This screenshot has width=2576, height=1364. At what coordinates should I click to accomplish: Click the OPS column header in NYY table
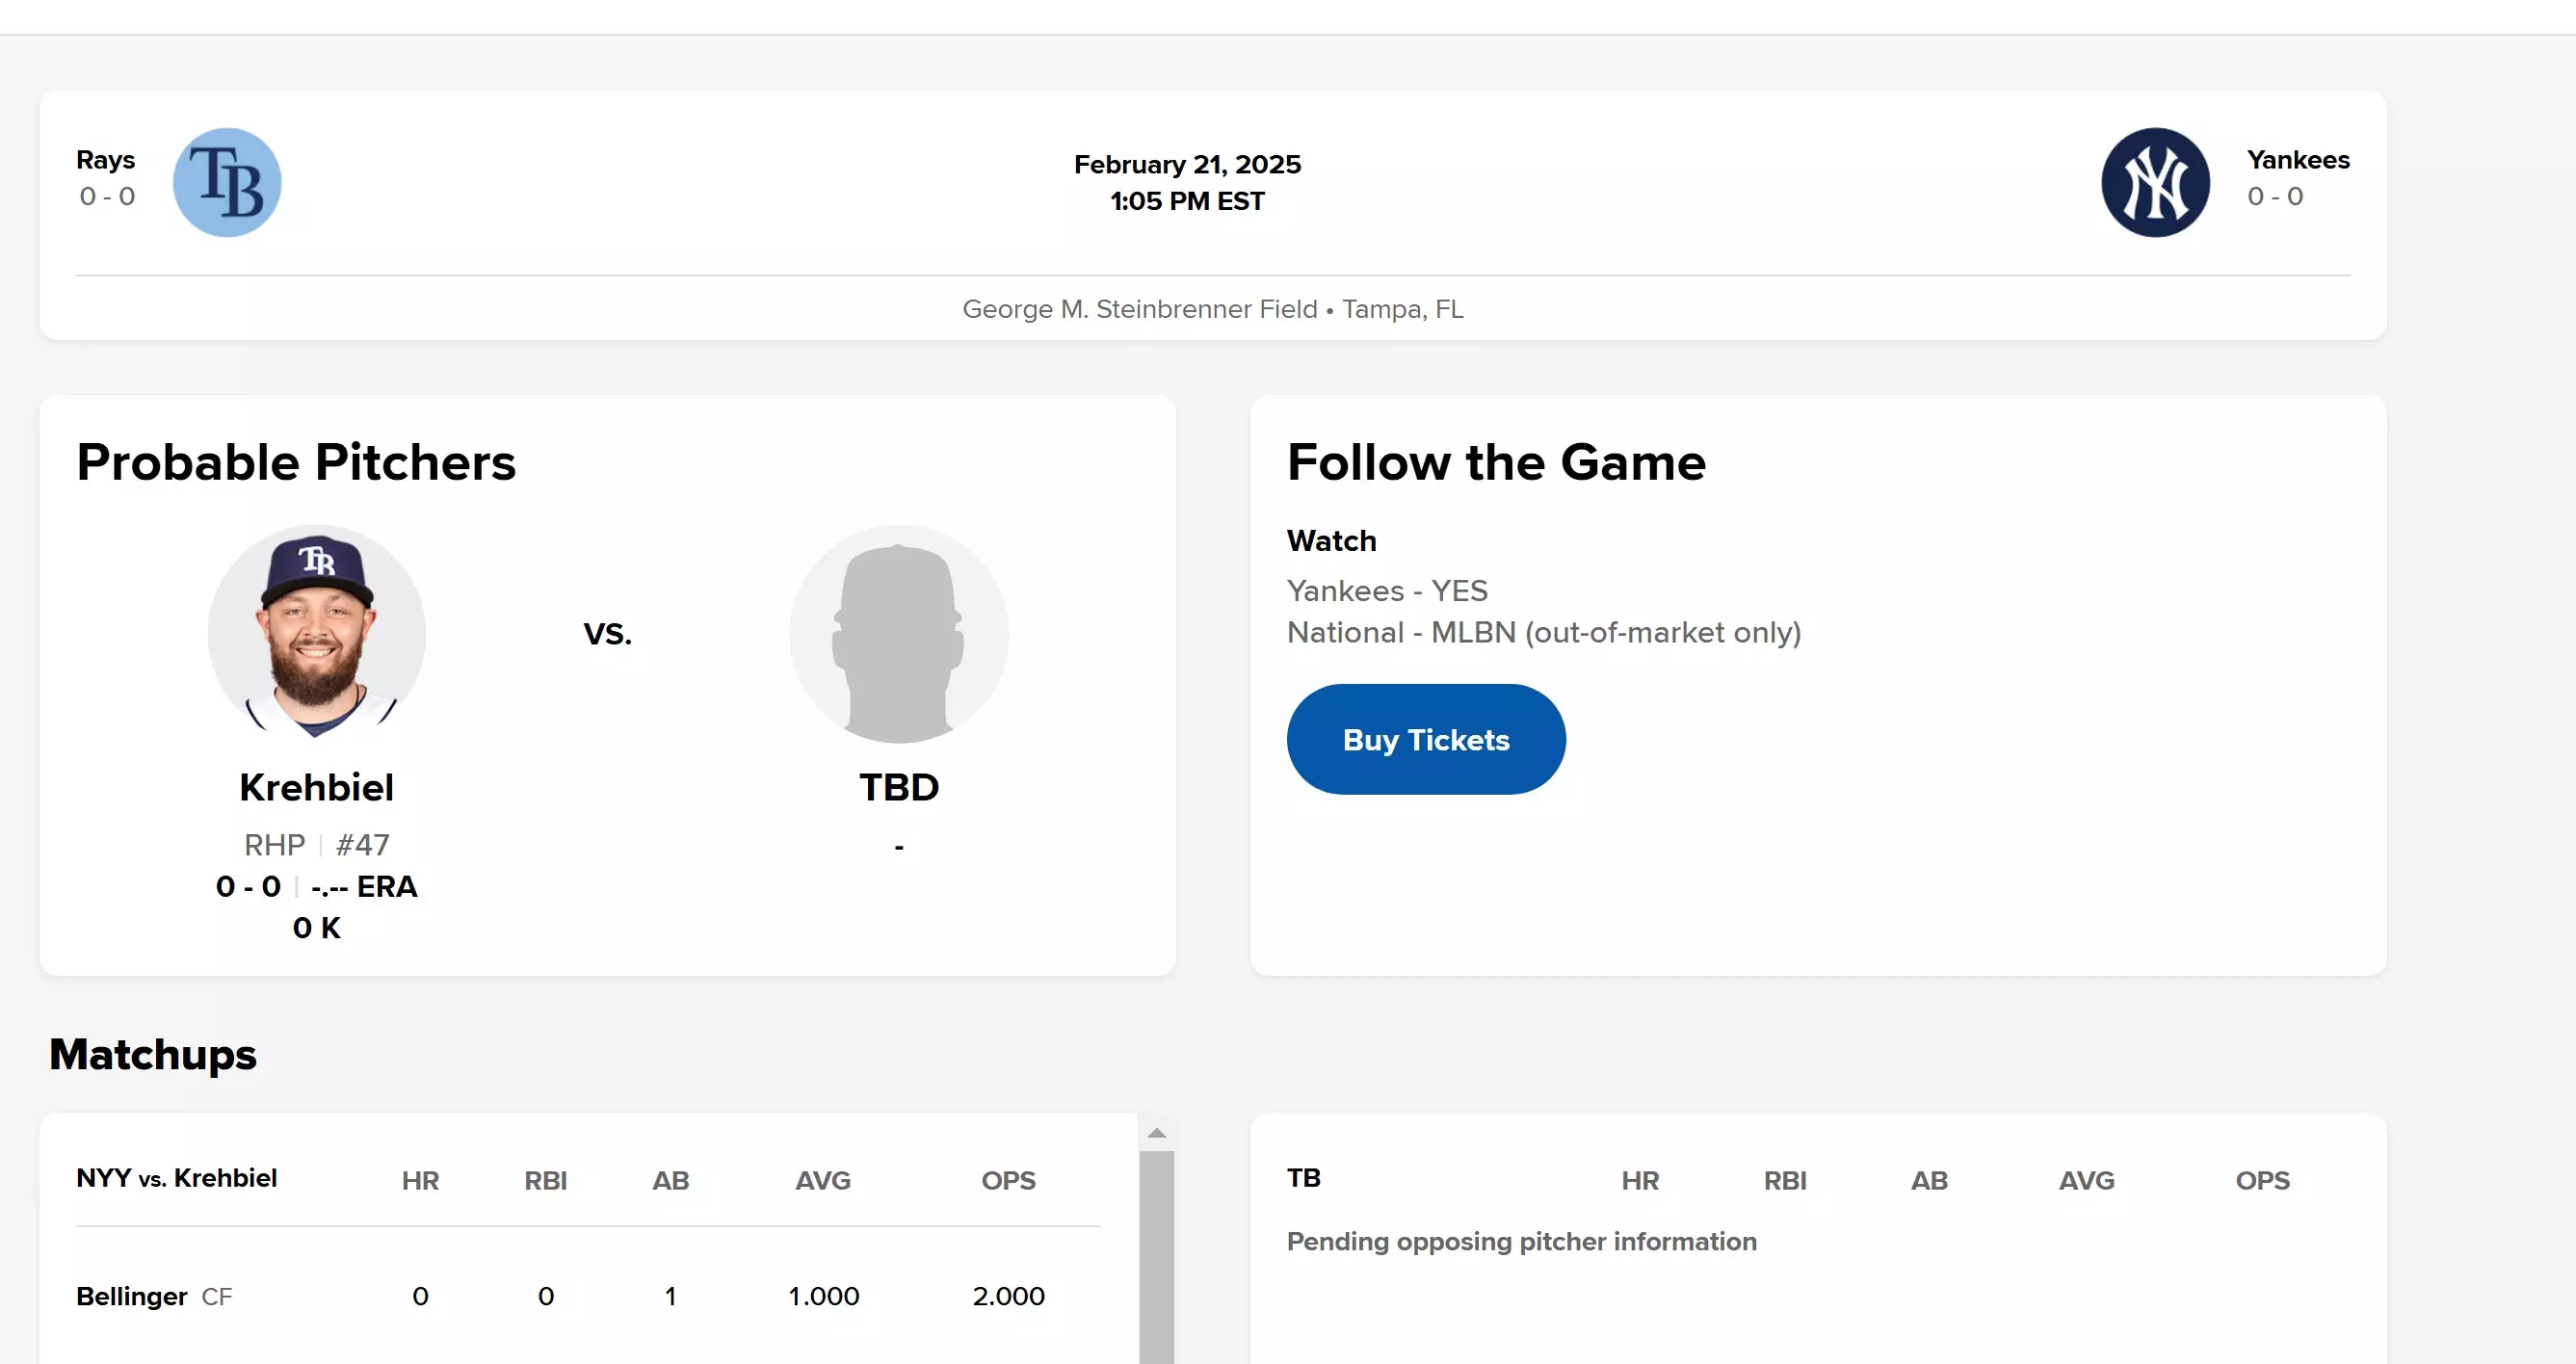click(x=1008, y=1180)
